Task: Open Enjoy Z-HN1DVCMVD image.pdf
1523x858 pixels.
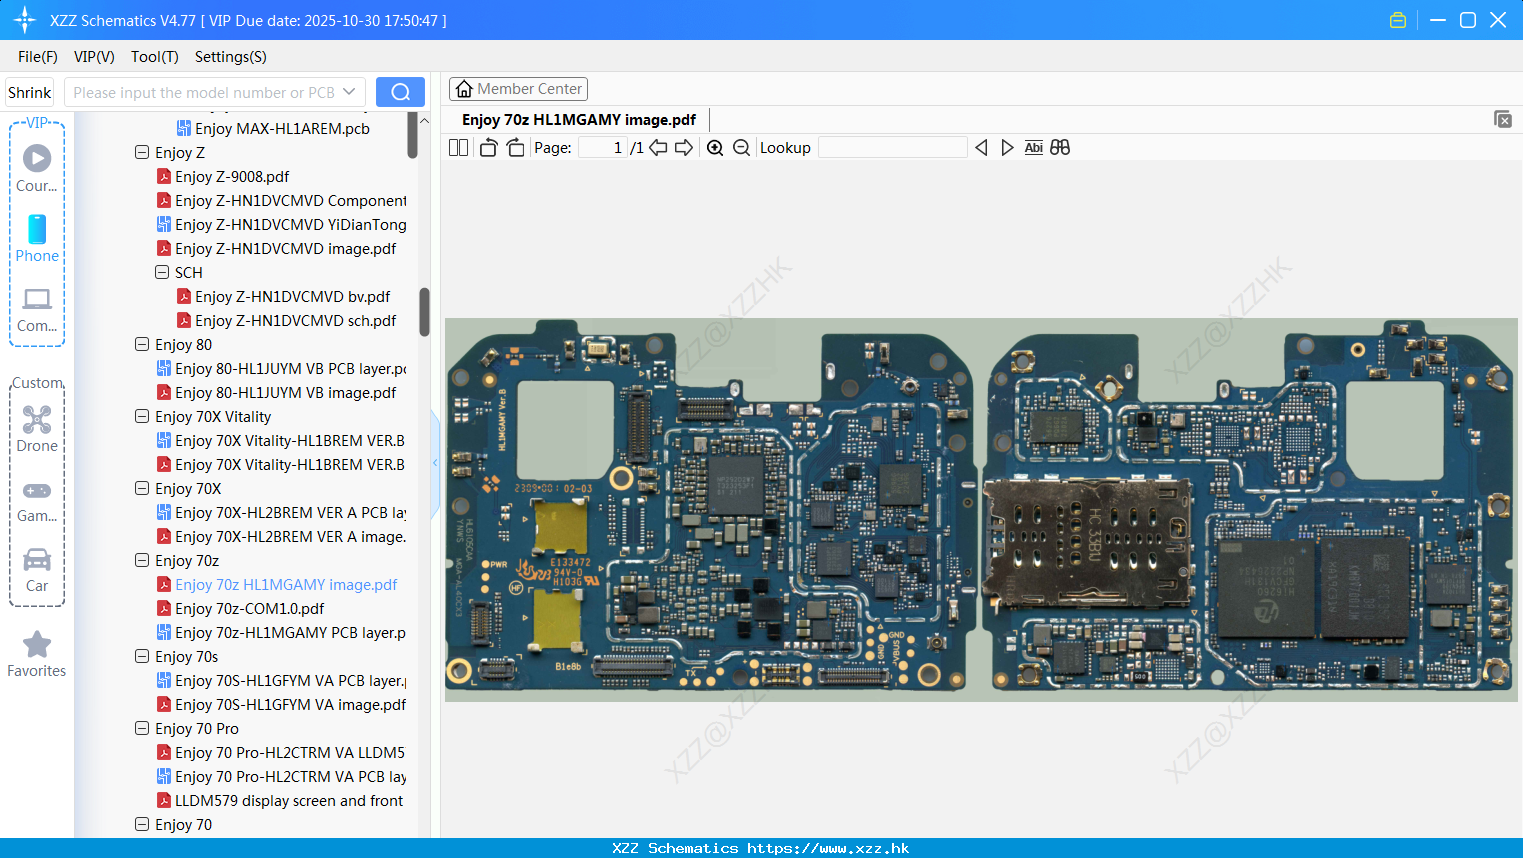Action: [276, 249]
